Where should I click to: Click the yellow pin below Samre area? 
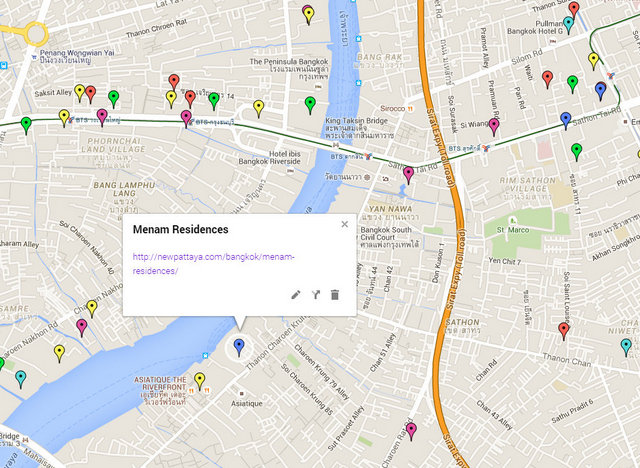(60, 354)
